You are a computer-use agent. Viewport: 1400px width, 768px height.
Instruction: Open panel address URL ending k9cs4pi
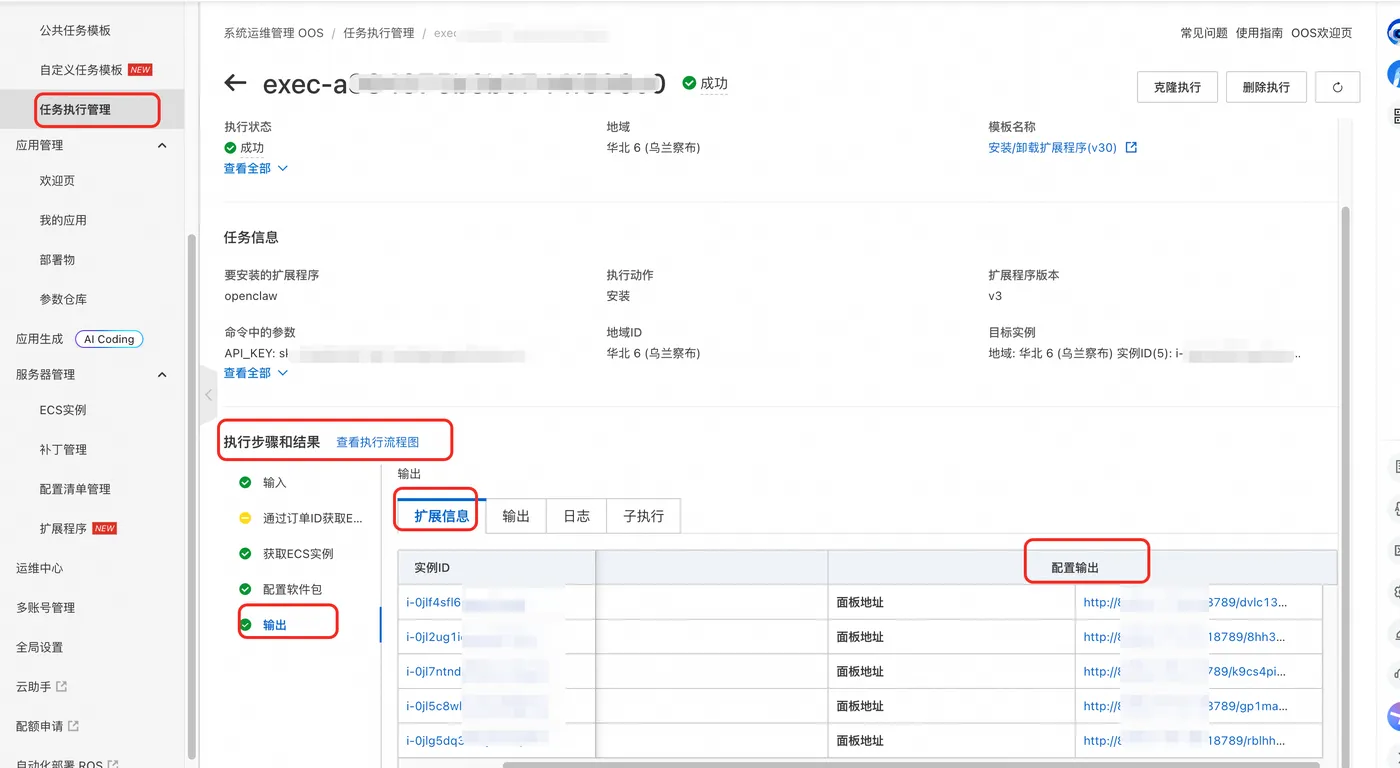tap(1185, 671)
